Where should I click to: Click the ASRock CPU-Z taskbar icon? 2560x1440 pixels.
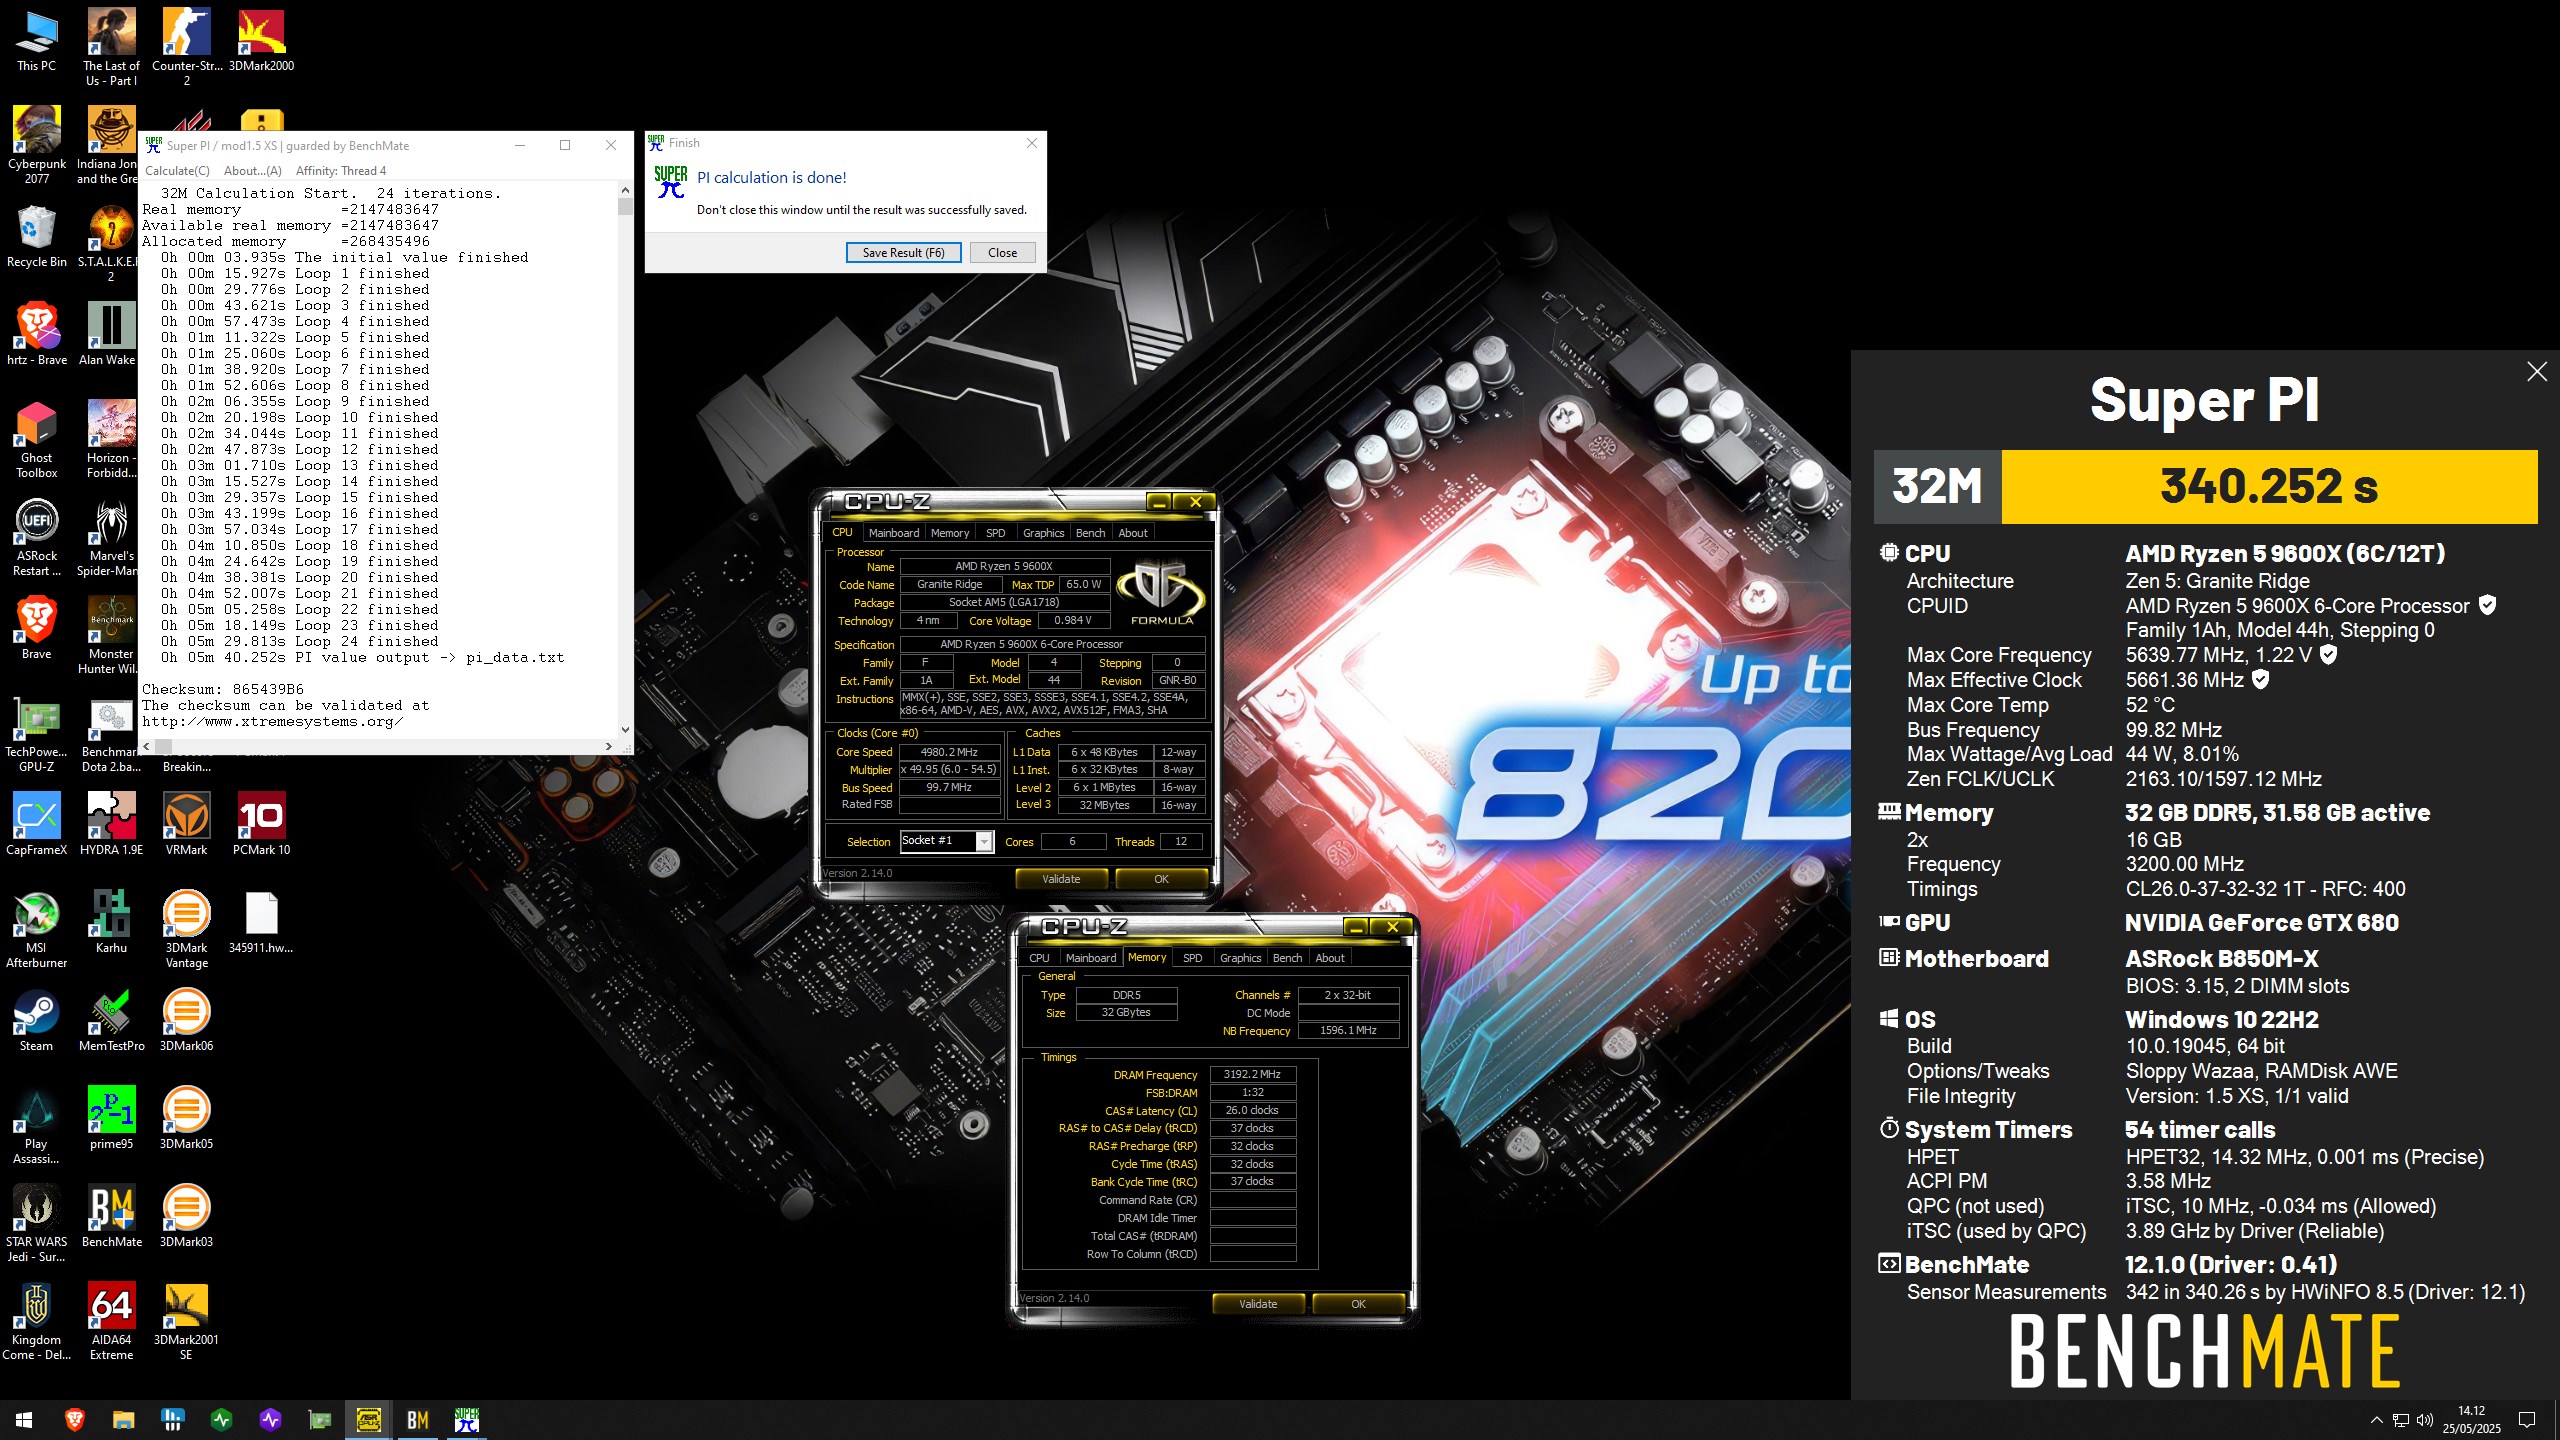(x=368, y=1419)
